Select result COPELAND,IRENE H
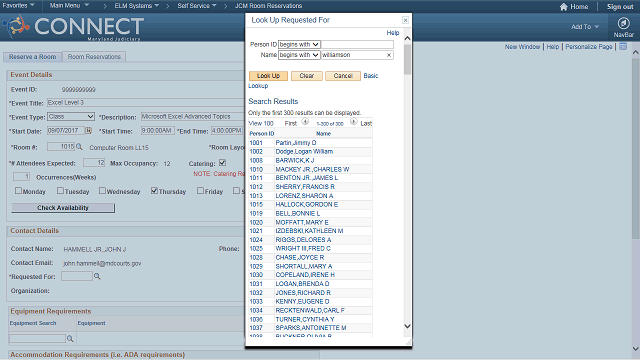Screen dimensions: 640x360 tap(305, 275)
